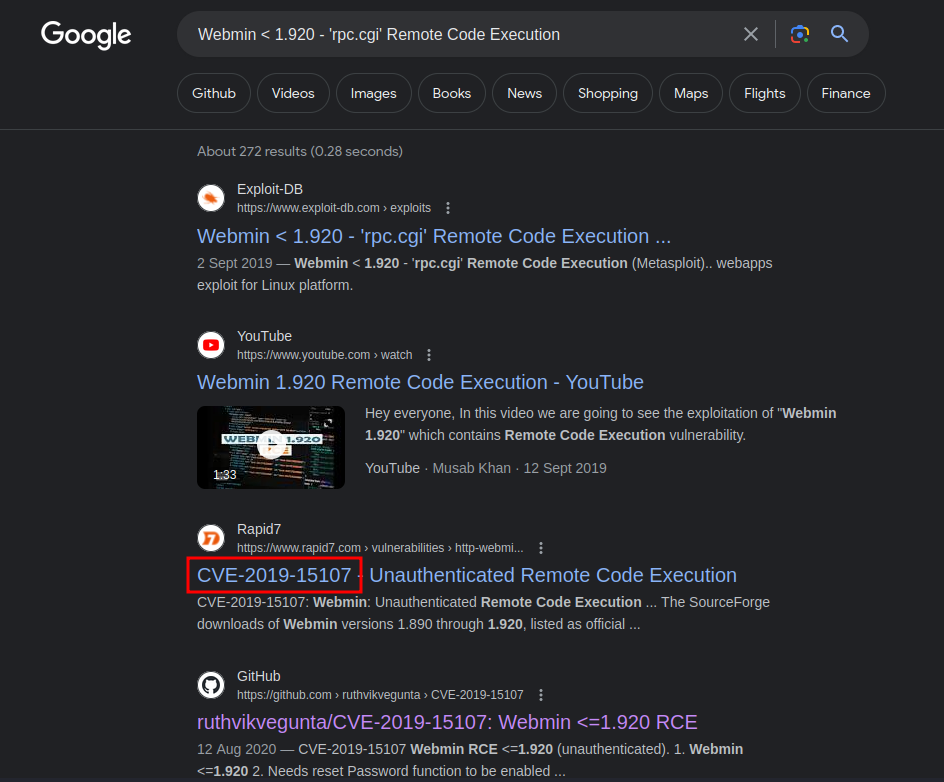Click the Rapid7 site favicon
The height and width of the screenshot is (782, 944).
point(211,538)
